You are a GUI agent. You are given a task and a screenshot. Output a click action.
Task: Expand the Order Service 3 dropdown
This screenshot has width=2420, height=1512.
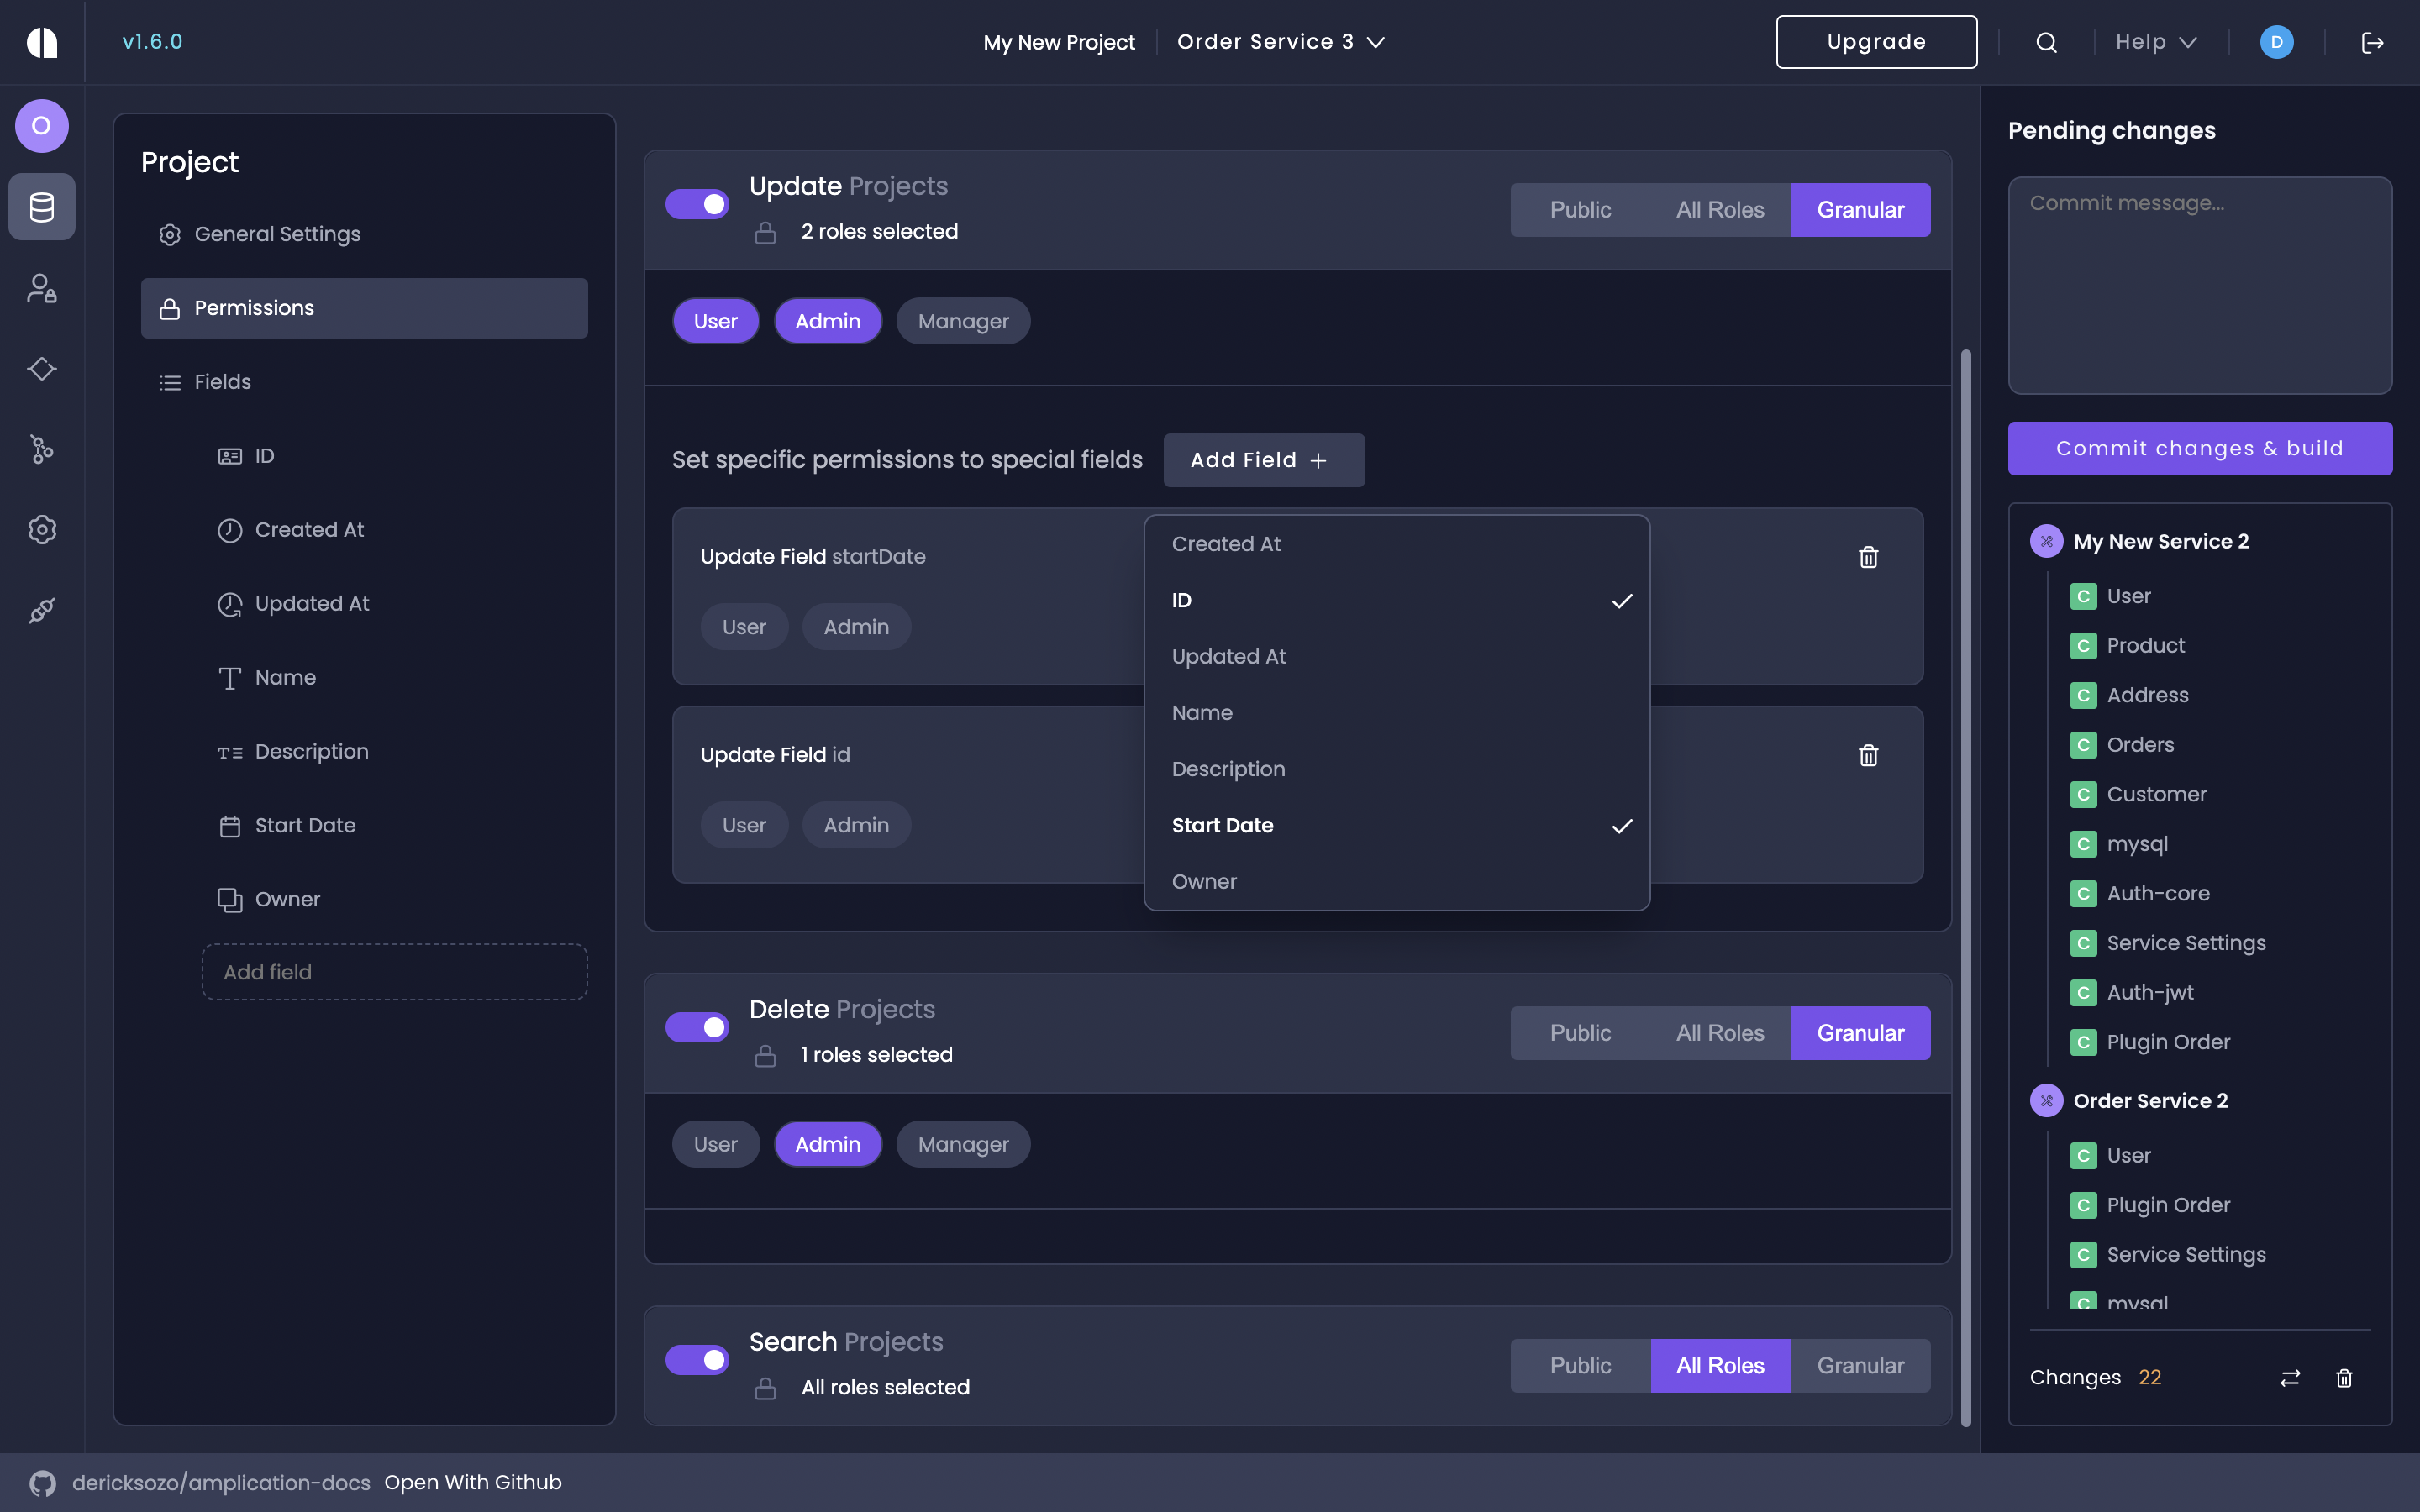tap(1280, 42)
